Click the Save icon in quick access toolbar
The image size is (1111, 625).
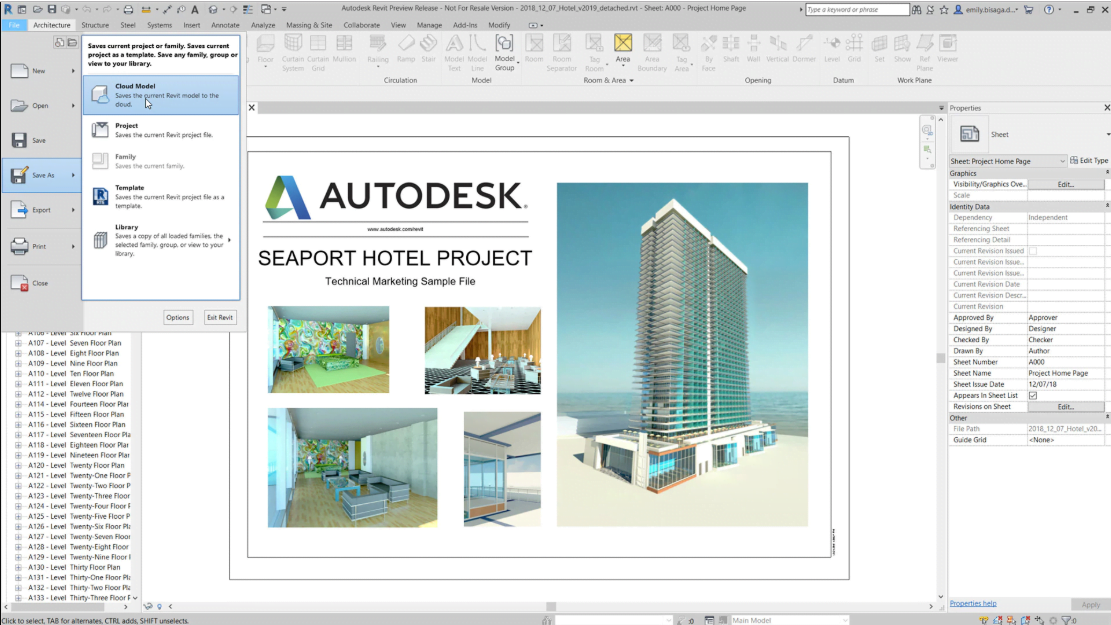52,9
